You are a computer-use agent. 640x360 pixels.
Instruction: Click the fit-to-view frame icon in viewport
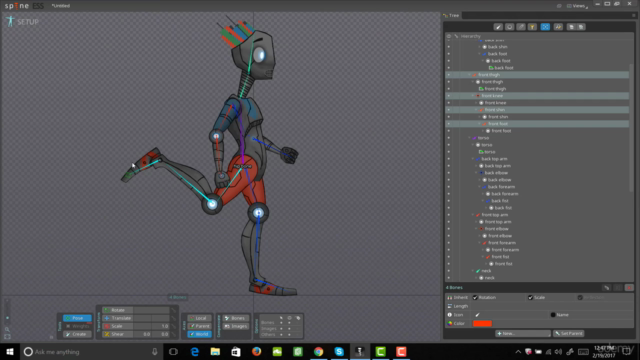(x=7, y=337)
